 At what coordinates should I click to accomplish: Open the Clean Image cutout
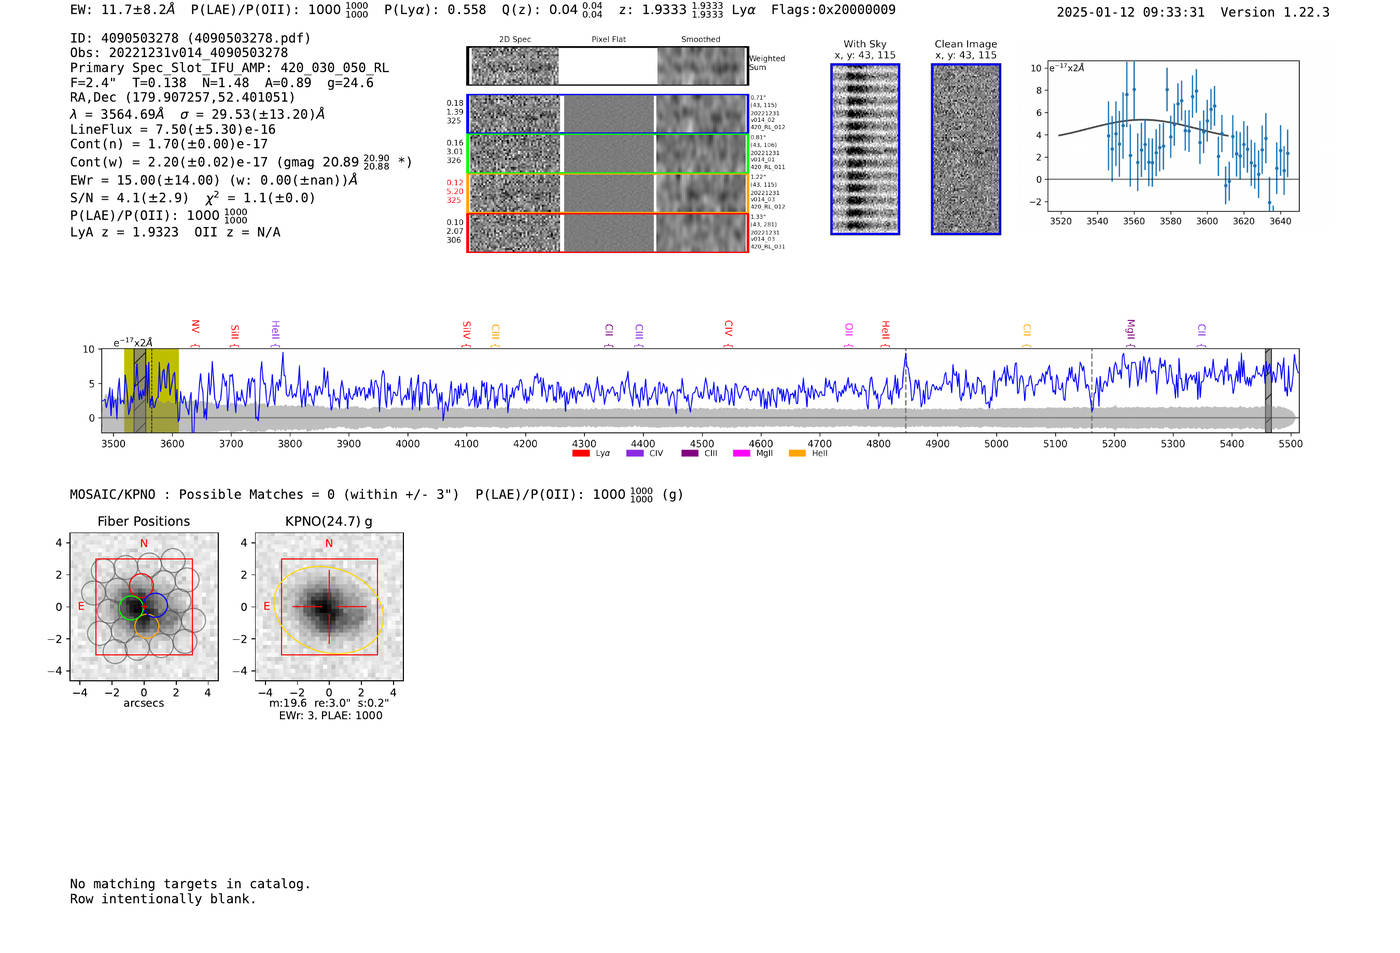tap(966, 149)
